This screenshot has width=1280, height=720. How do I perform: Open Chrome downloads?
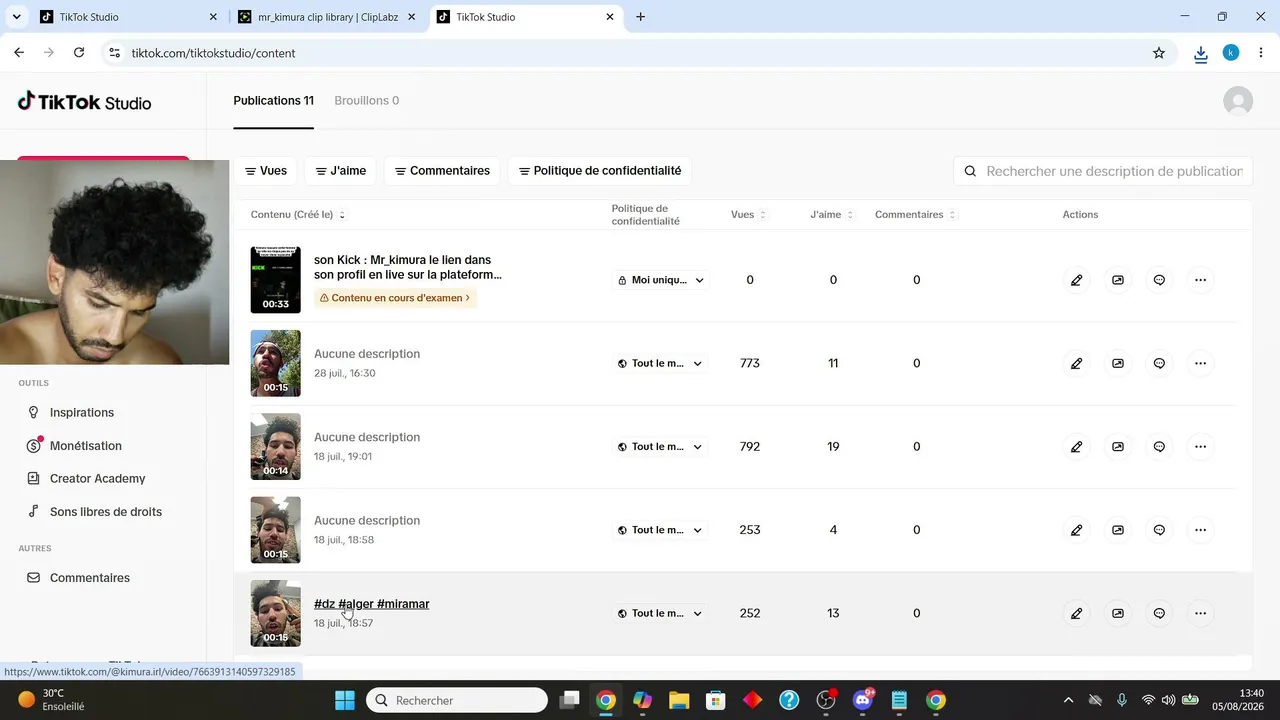click(x=1201, y=53)
